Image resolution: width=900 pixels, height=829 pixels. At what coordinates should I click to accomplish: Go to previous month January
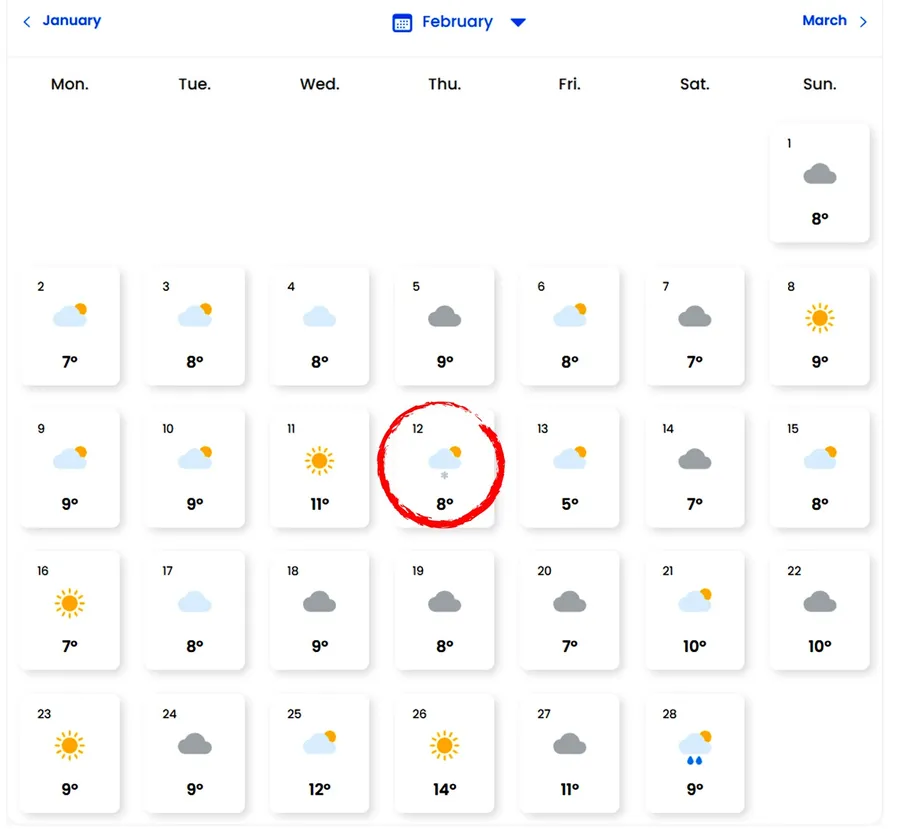pyautogui.click(x=71, y=20)
